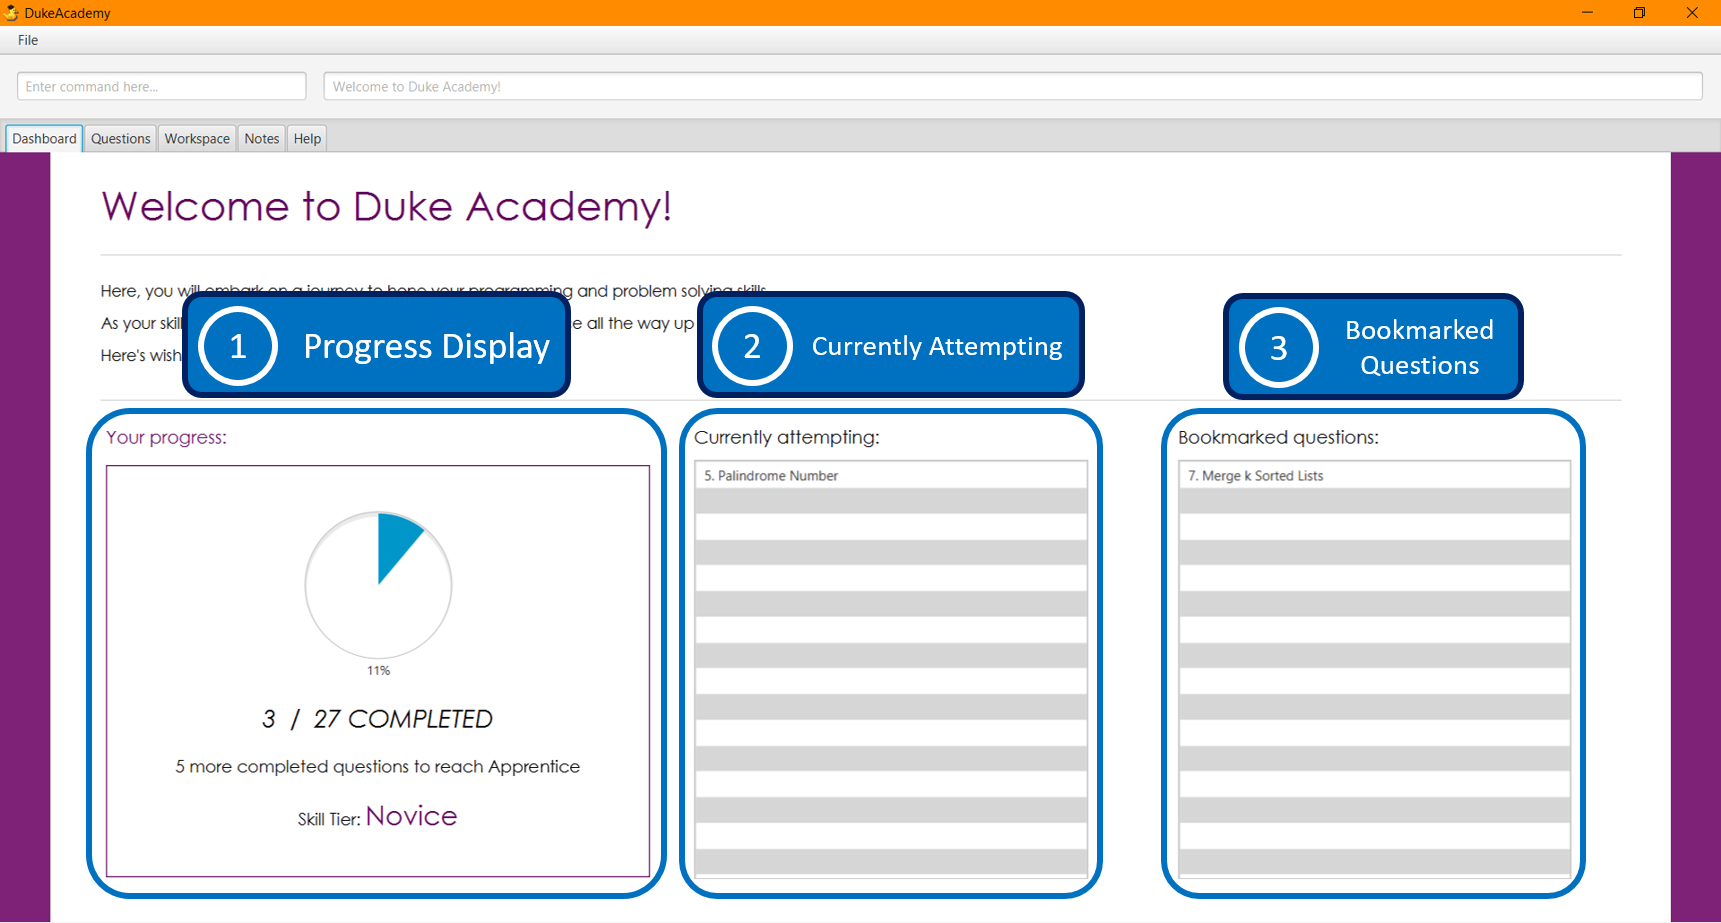Switch to the Dashboard tab
This screenshot has height=923, width=1721.
tap(44, 139)
